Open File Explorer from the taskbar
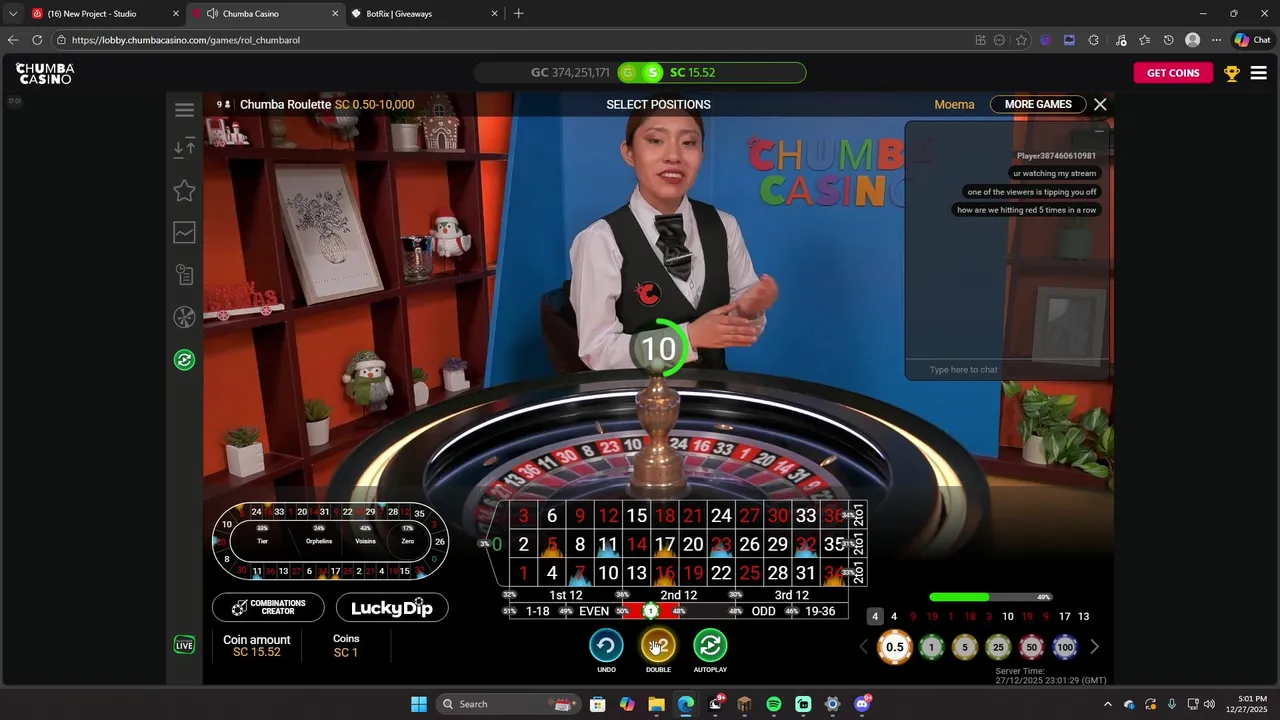1280x720 pixels. pyautogui.click(x=656, y=704)
